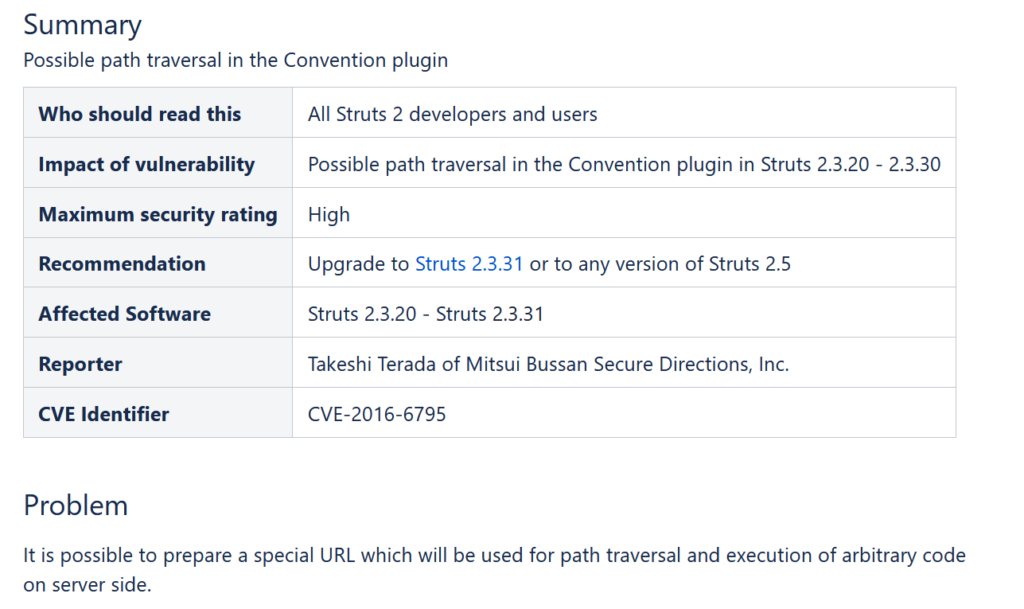The height and width of the screenshot is (609, 1024).
Task: Click the Problem heading
Action: [76, 505]
